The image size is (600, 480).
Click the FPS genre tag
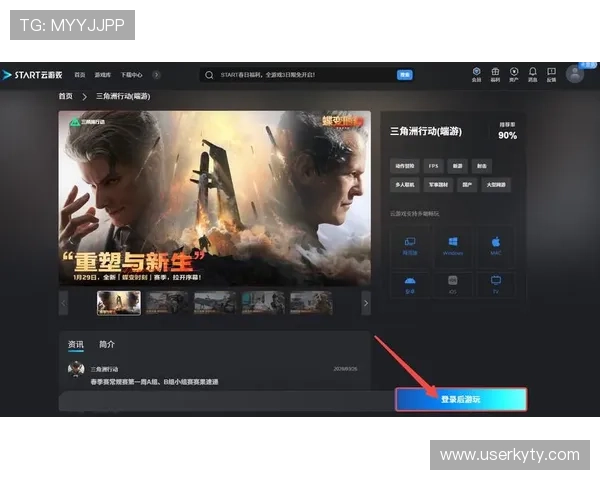click(x=434, y=166)
